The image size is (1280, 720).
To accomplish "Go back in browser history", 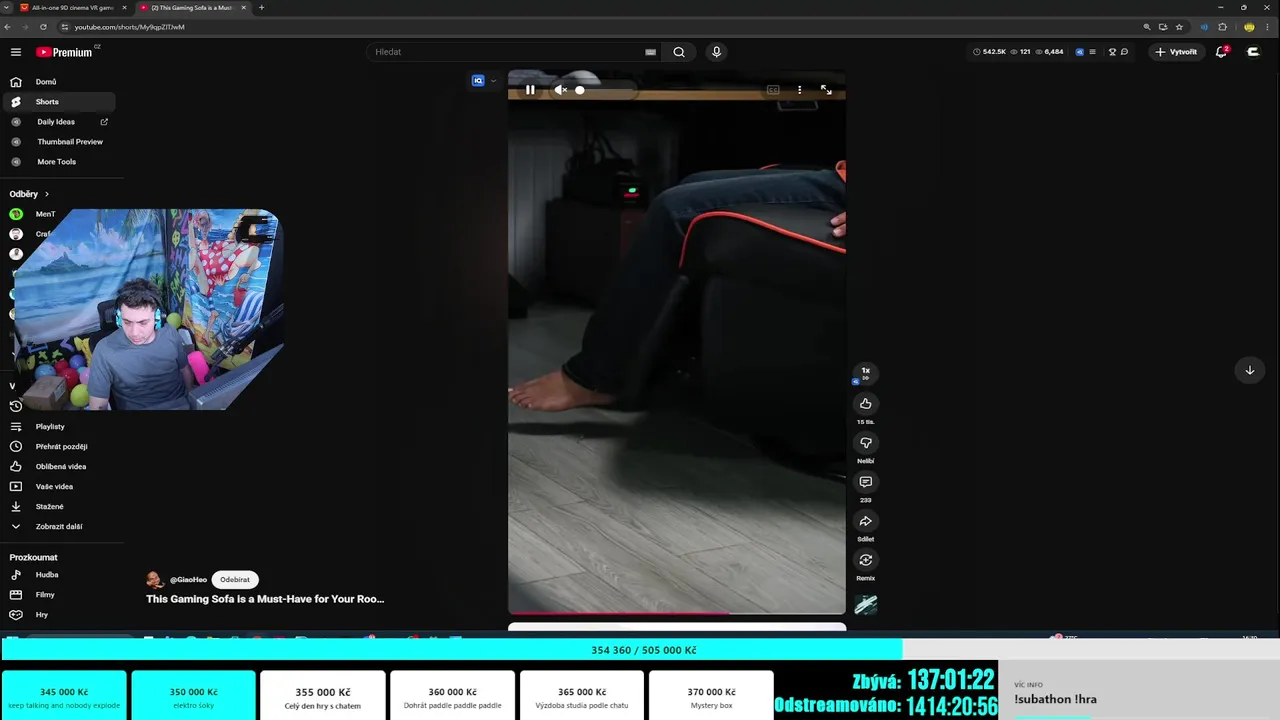I will 8,27.
